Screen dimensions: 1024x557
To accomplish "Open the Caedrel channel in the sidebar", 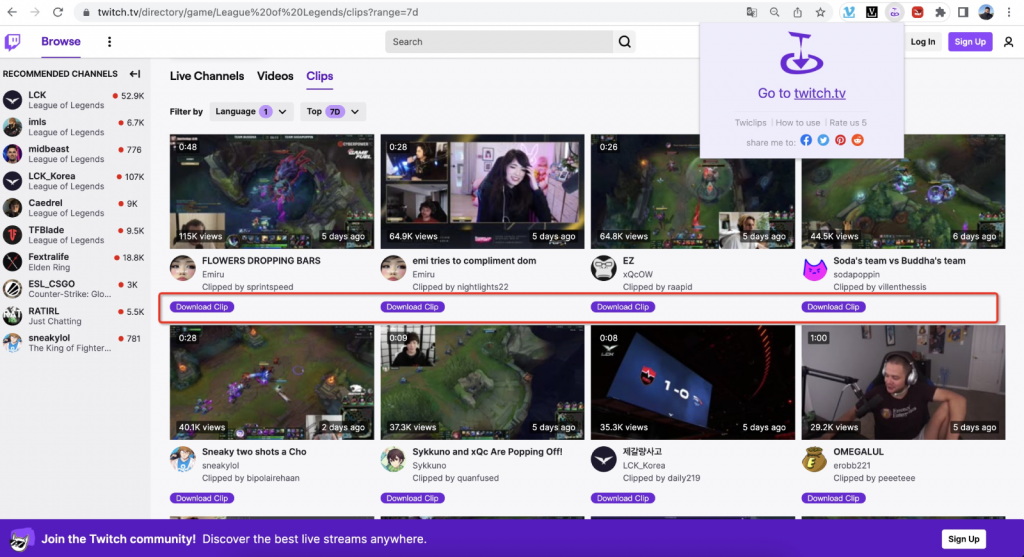I will (x=73, y=208).
